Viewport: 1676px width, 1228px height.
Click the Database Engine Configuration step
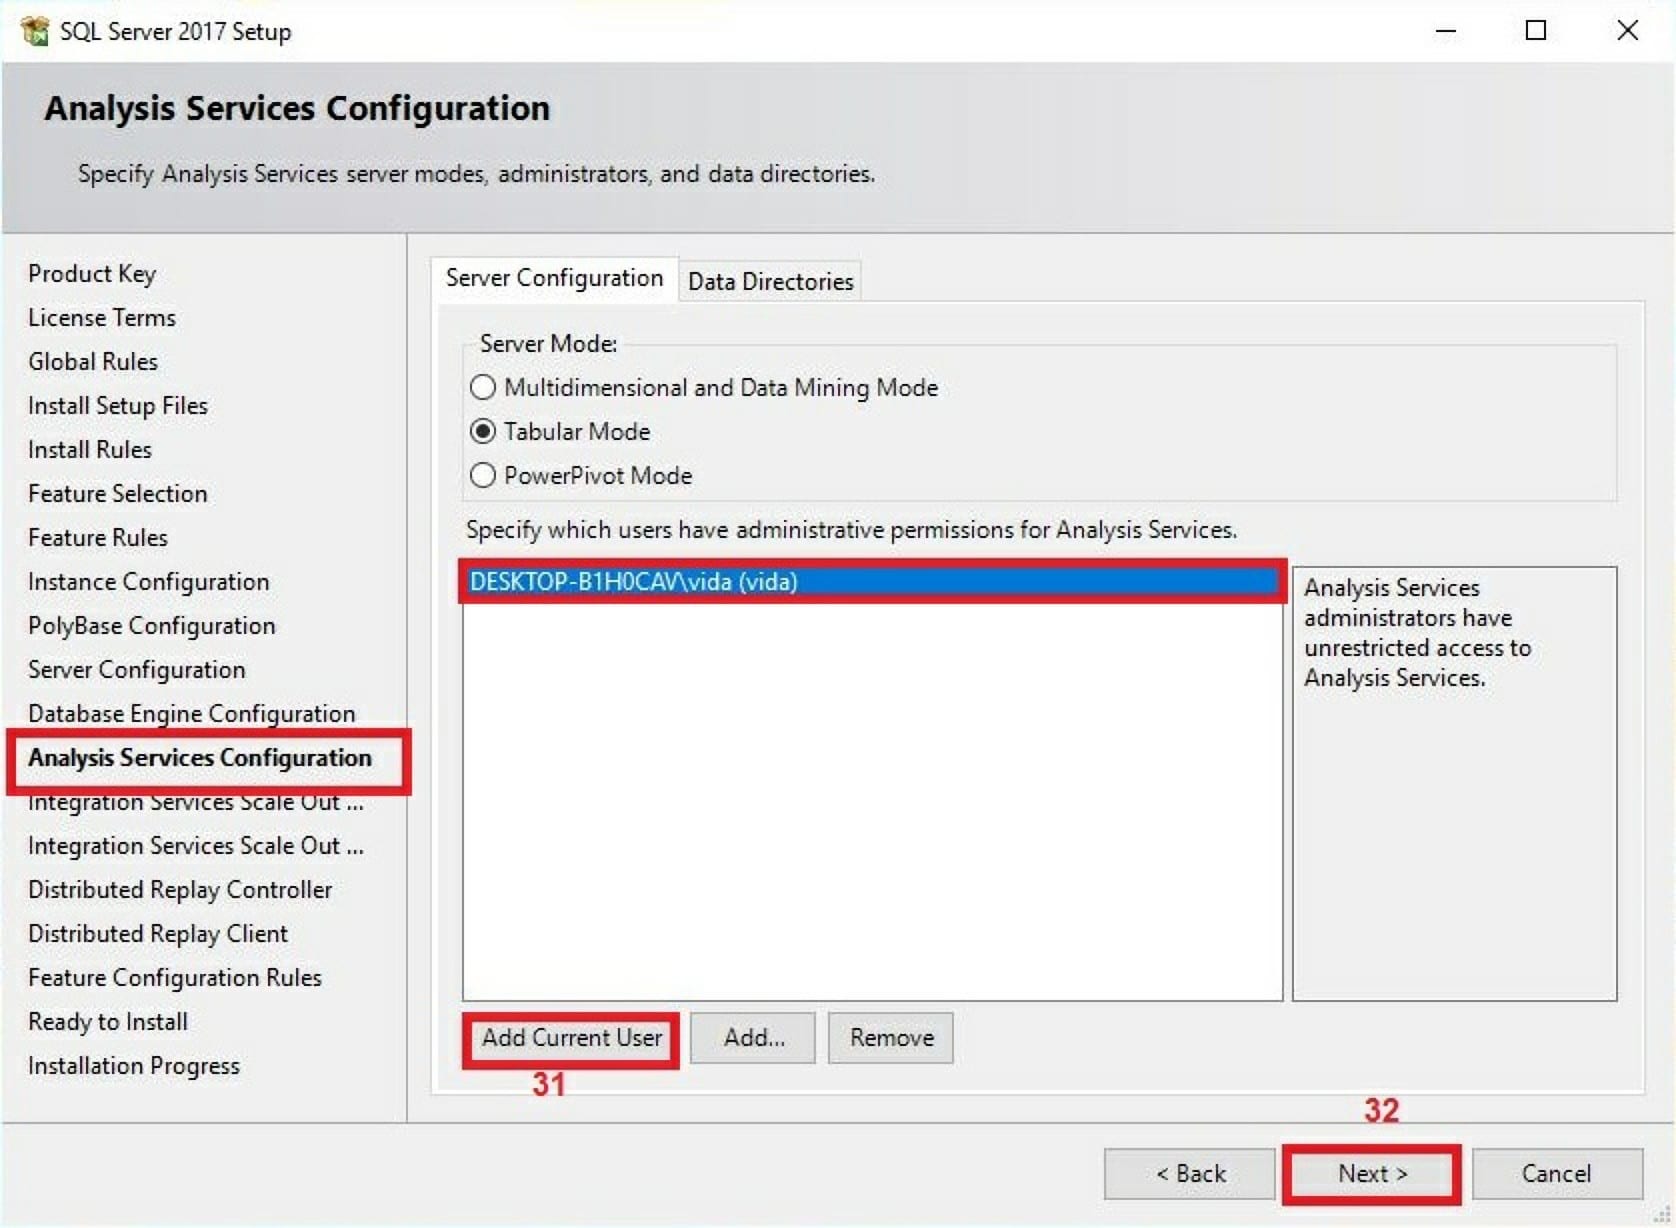point(192,714)
